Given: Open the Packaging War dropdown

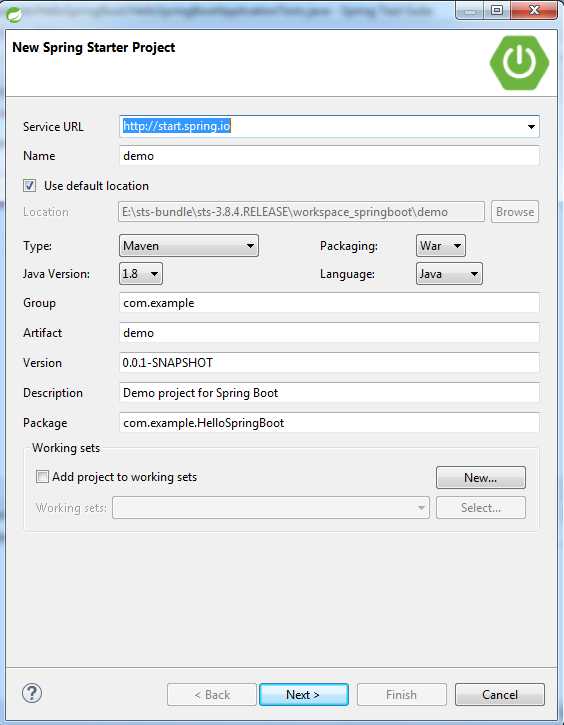Looking at the screenshot, I should (441, 246).
